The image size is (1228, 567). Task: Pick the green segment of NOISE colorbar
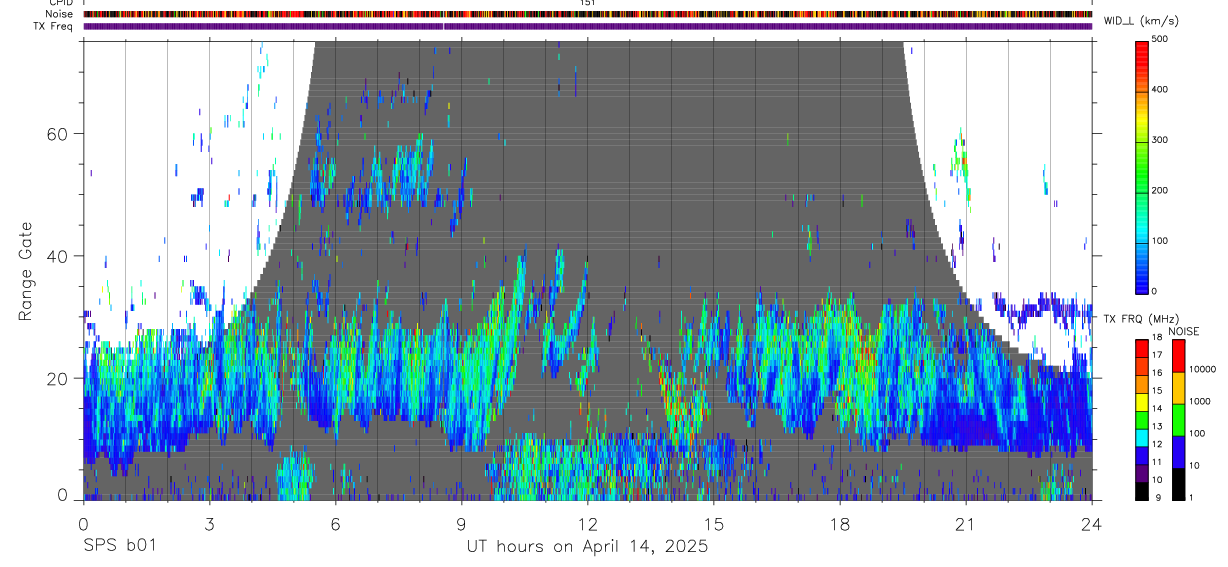click(x=1178, y=419)
